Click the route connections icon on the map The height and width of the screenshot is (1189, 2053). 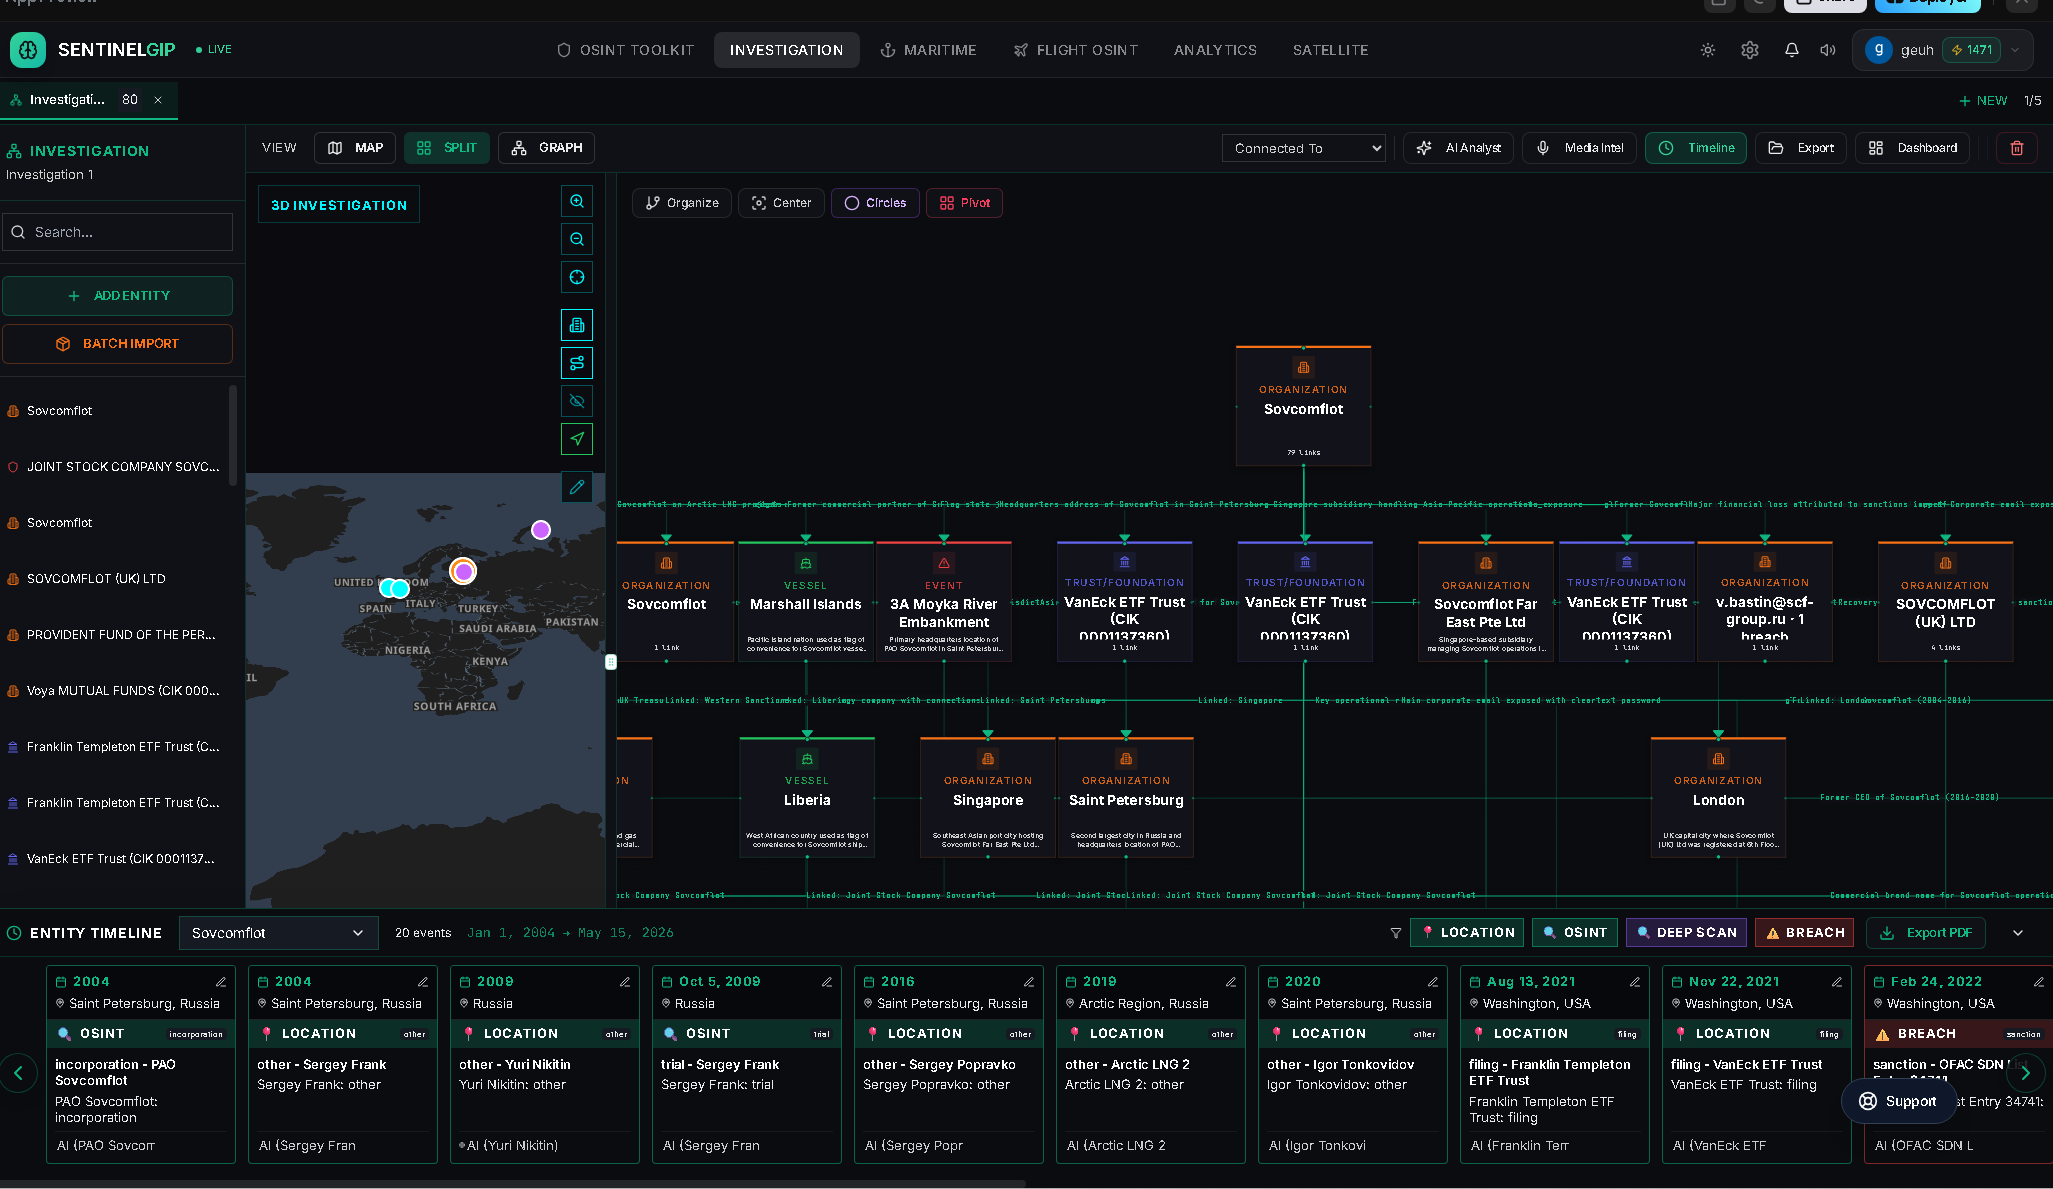pos(577,363)
